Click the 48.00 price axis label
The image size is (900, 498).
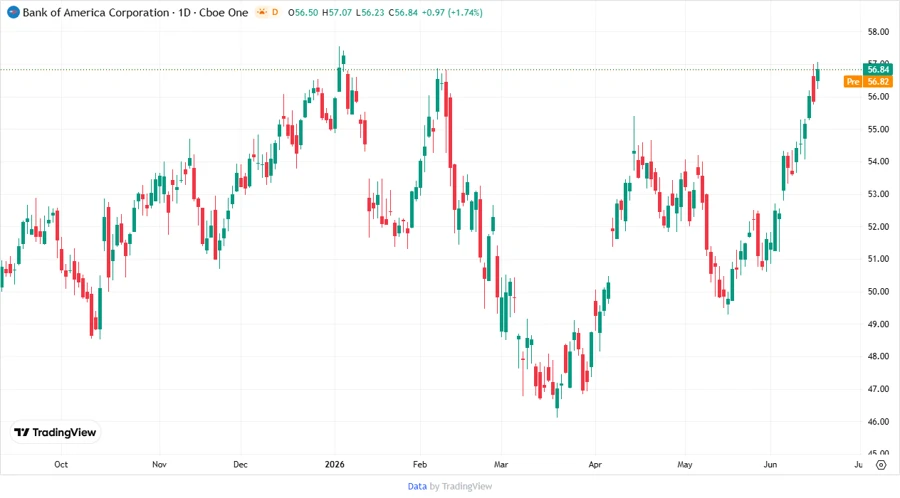878,357
